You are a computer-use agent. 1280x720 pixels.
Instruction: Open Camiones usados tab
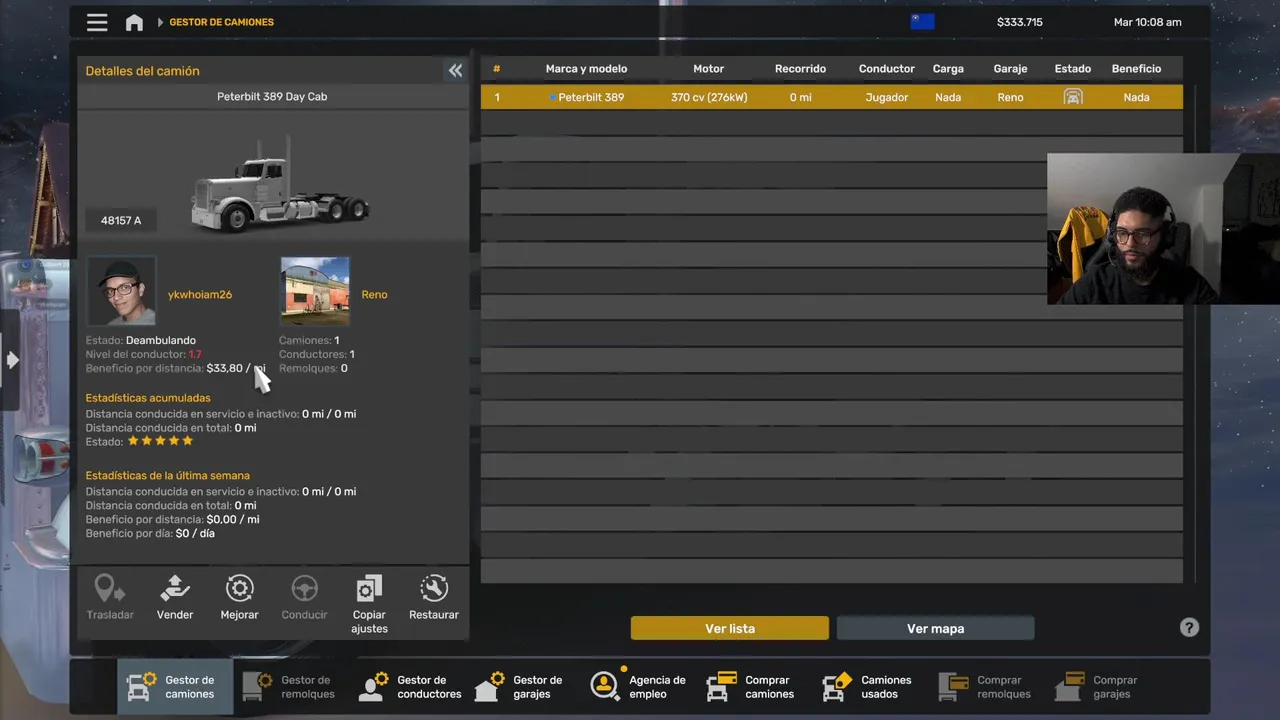point(868,687)
